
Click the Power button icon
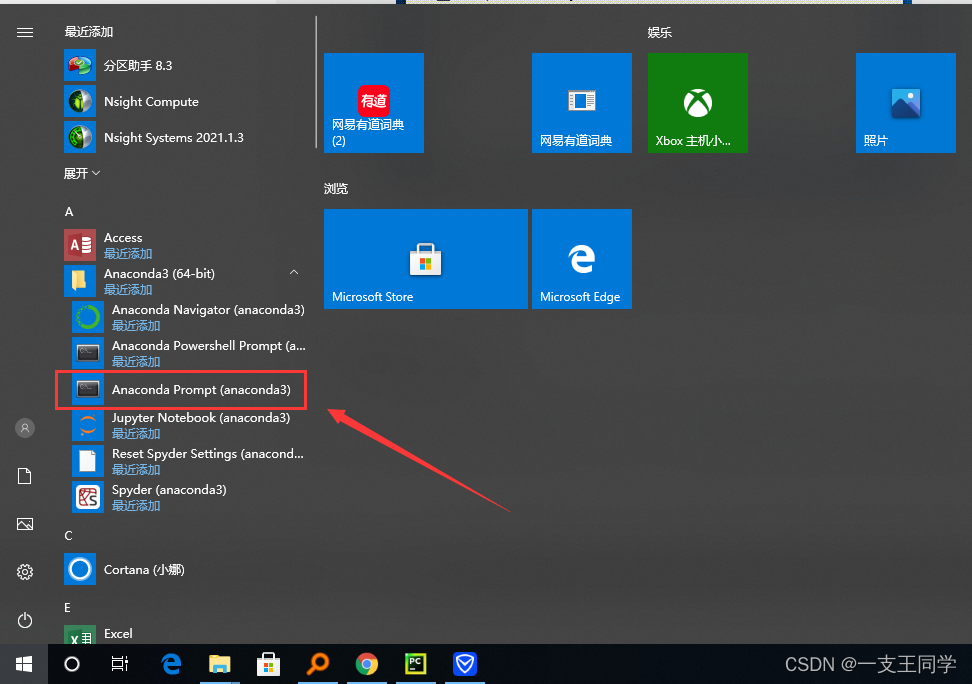point(25,620)
